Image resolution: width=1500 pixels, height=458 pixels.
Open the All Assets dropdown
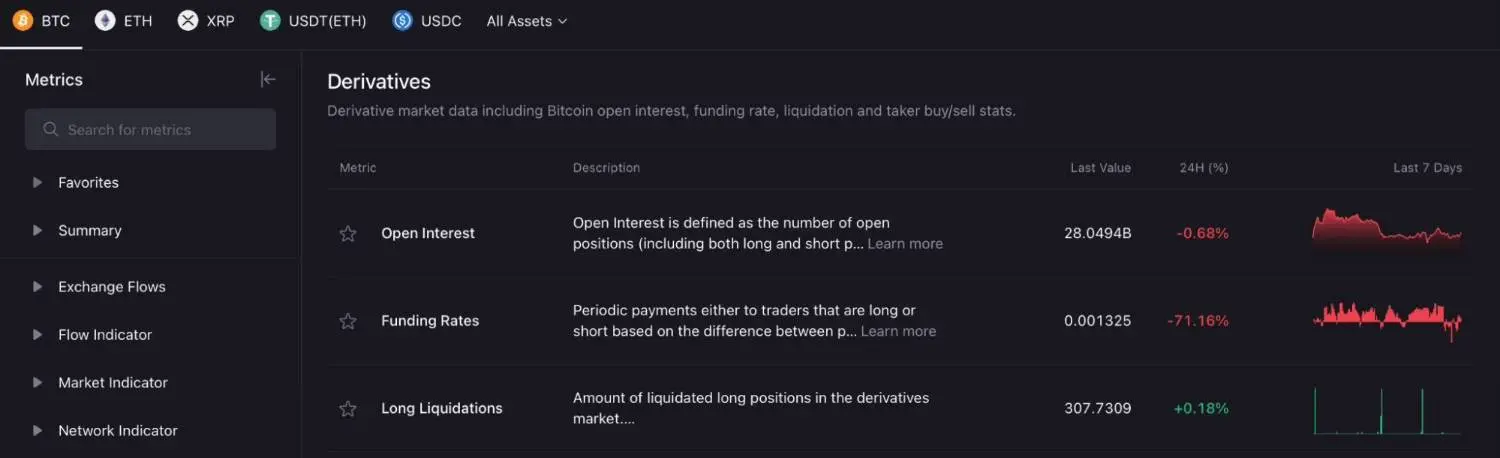point(526,21)
